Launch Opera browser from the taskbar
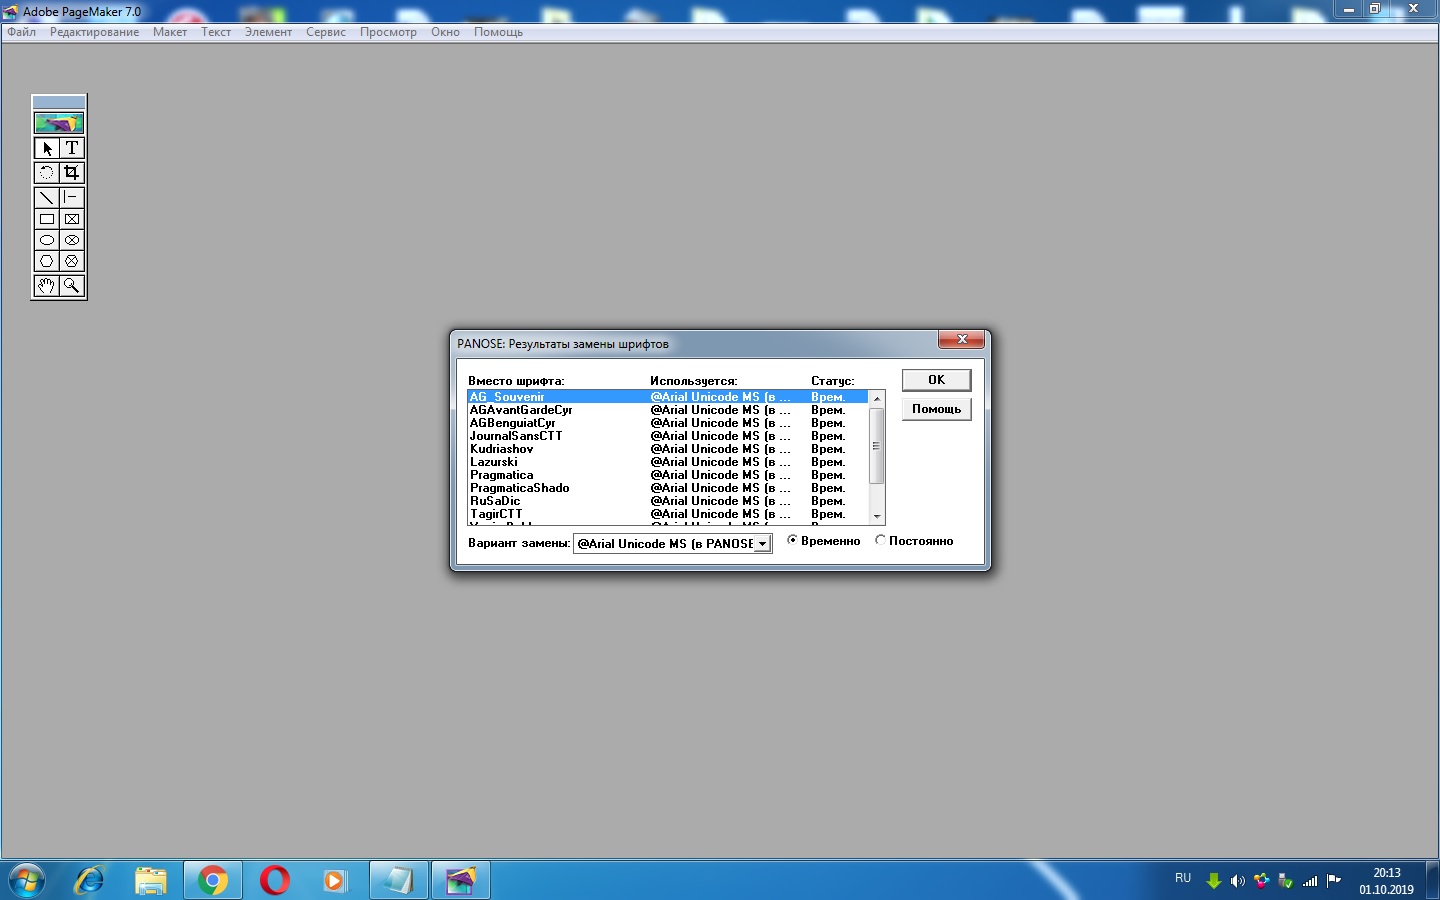 [x=274, y=881]
